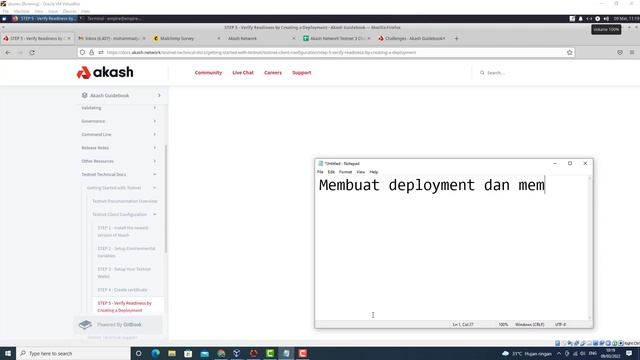
Task: Open the Edit menu in Notepad
Action: (x=331, y=172)
